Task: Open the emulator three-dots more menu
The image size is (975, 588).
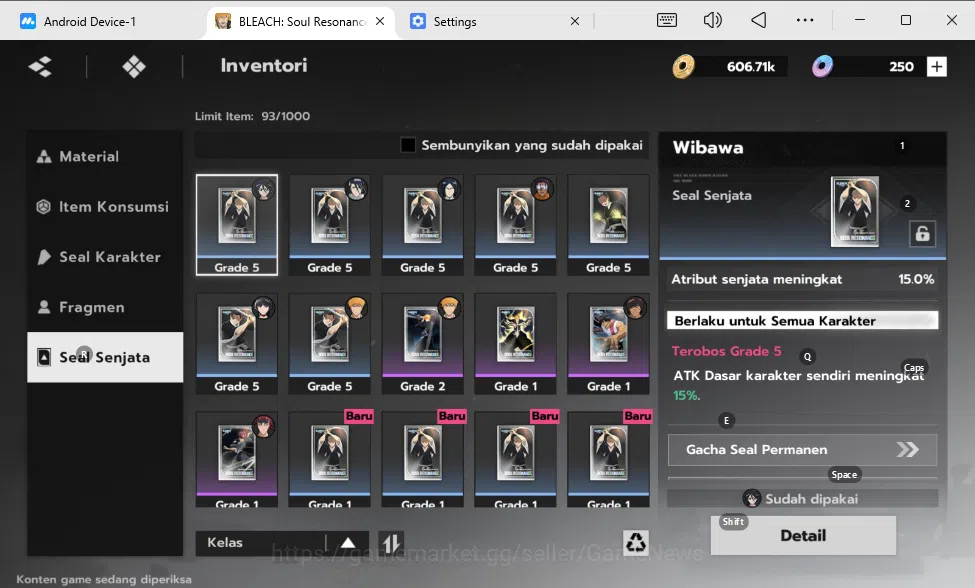Action: point(805,20)
